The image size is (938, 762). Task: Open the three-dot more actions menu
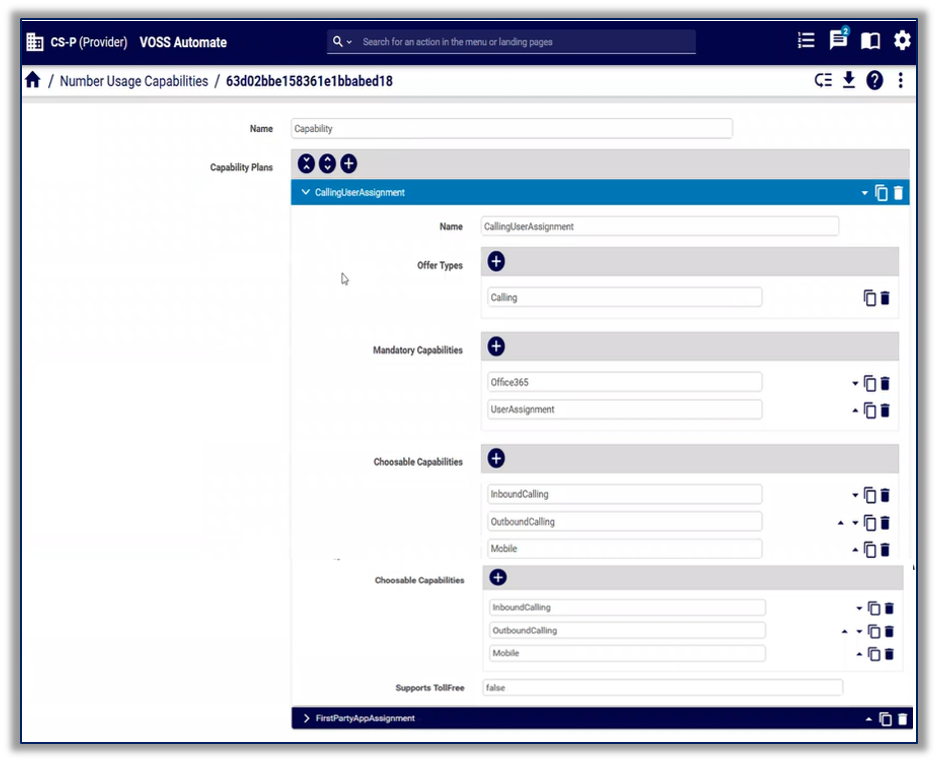tap(900, 81)
